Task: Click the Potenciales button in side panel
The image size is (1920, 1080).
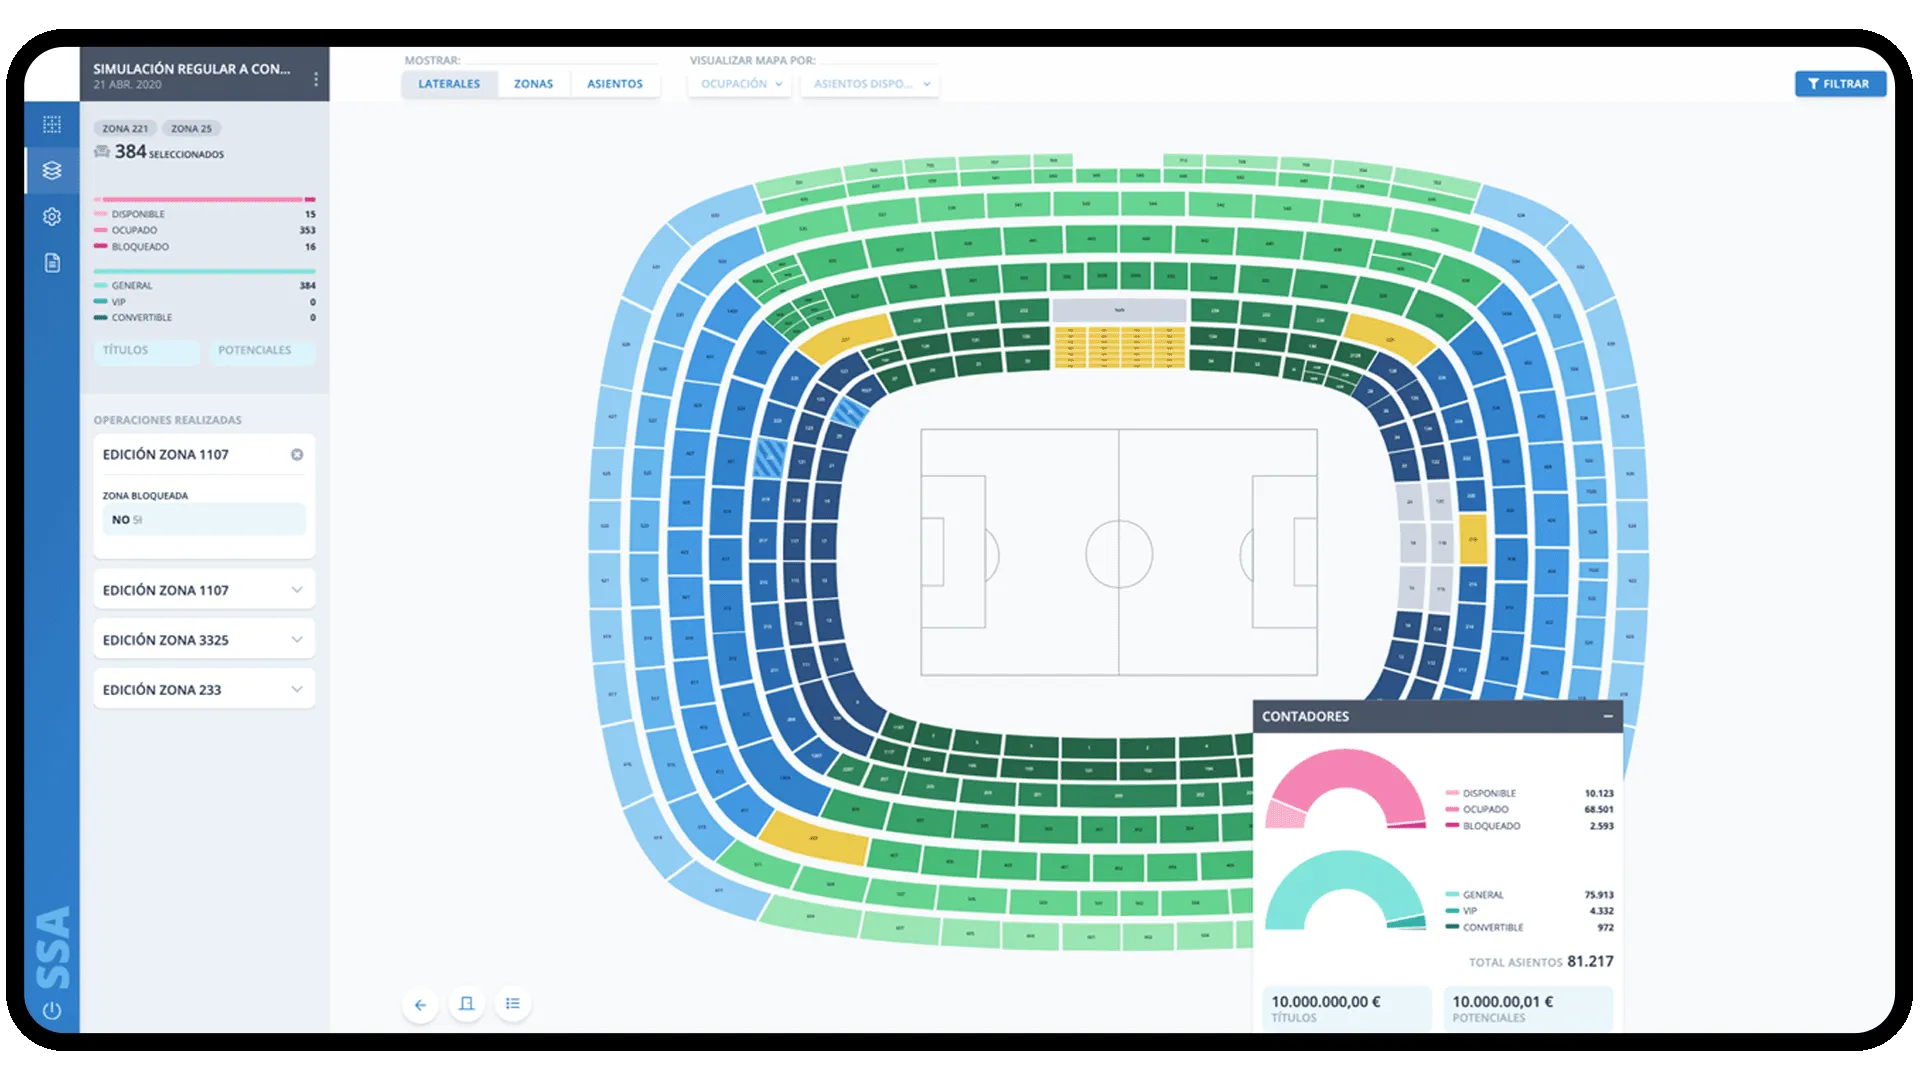Action: 255,351
